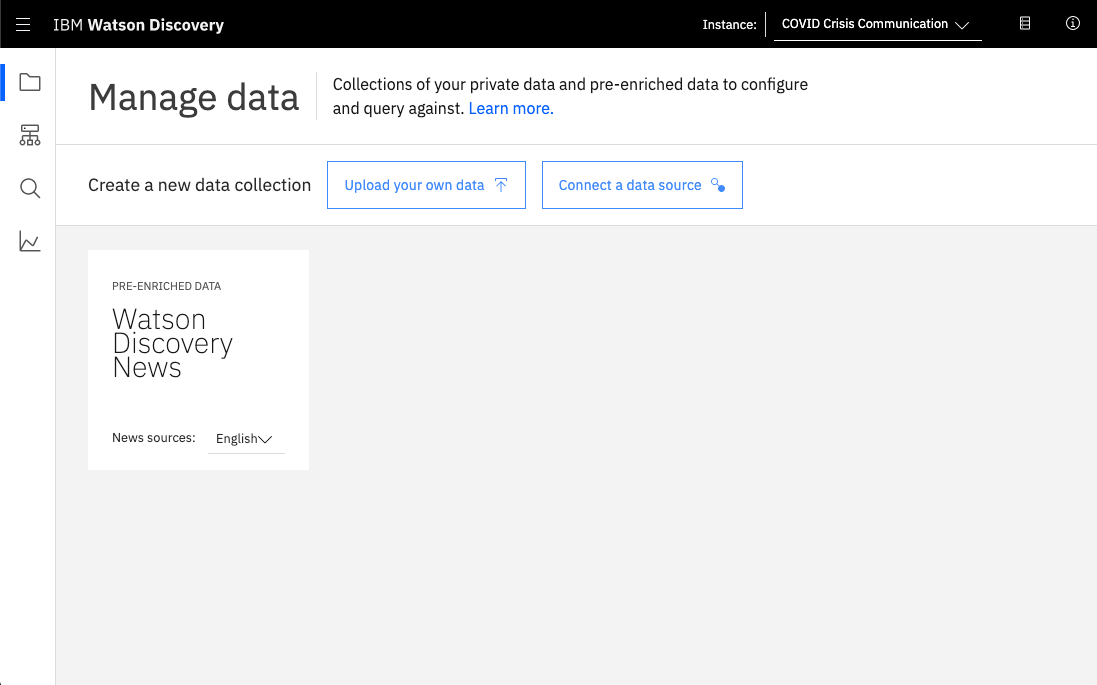Open the News sources English dropdown
This screenshot has height=685, width=1097.
point(246,439)
